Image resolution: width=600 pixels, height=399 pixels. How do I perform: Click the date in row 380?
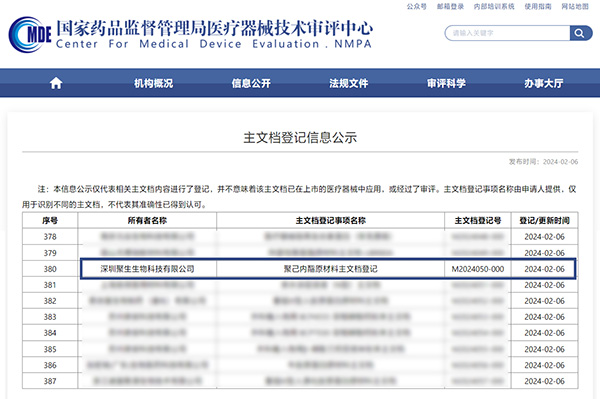click(545, 269)
